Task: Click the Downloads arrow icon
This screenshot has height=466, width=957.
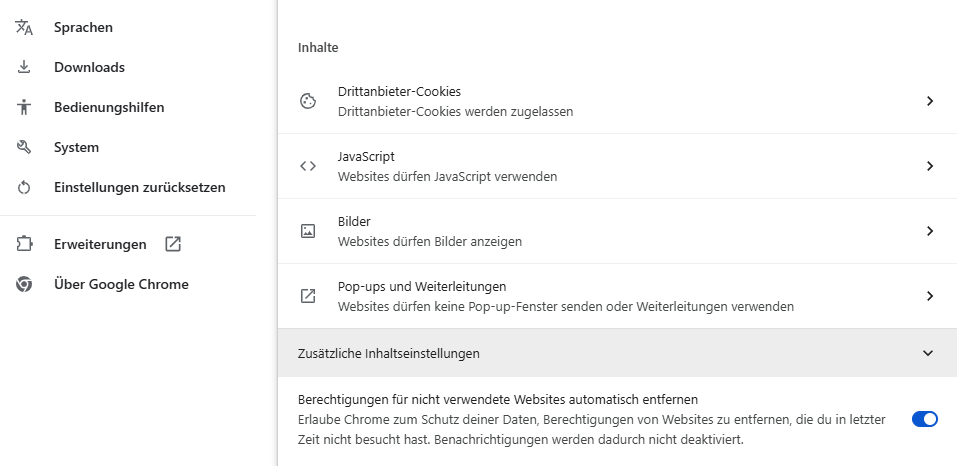Action: (x=24, y=67)
